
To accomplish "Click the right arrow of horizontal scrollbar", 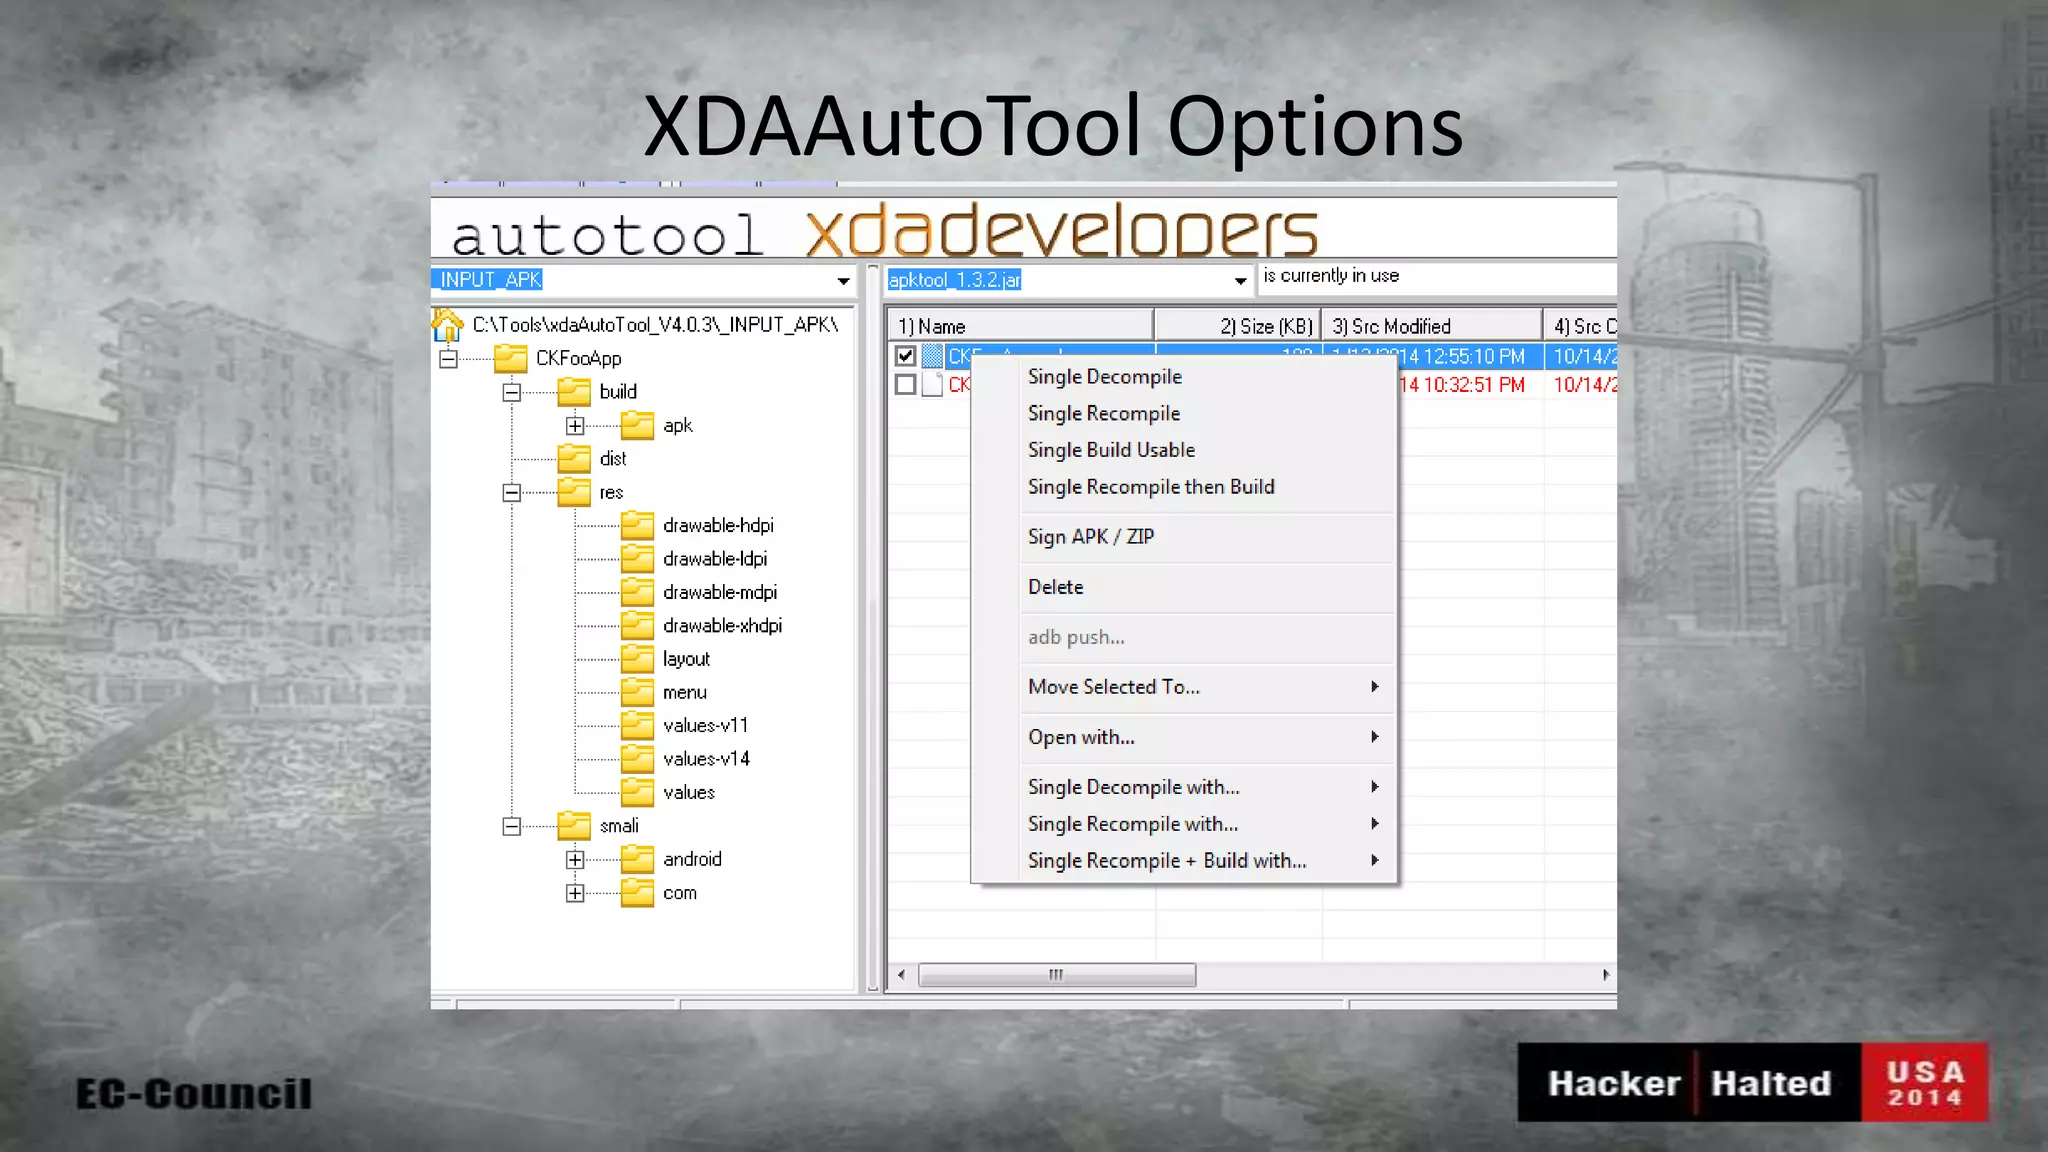I will point(1605,975).
